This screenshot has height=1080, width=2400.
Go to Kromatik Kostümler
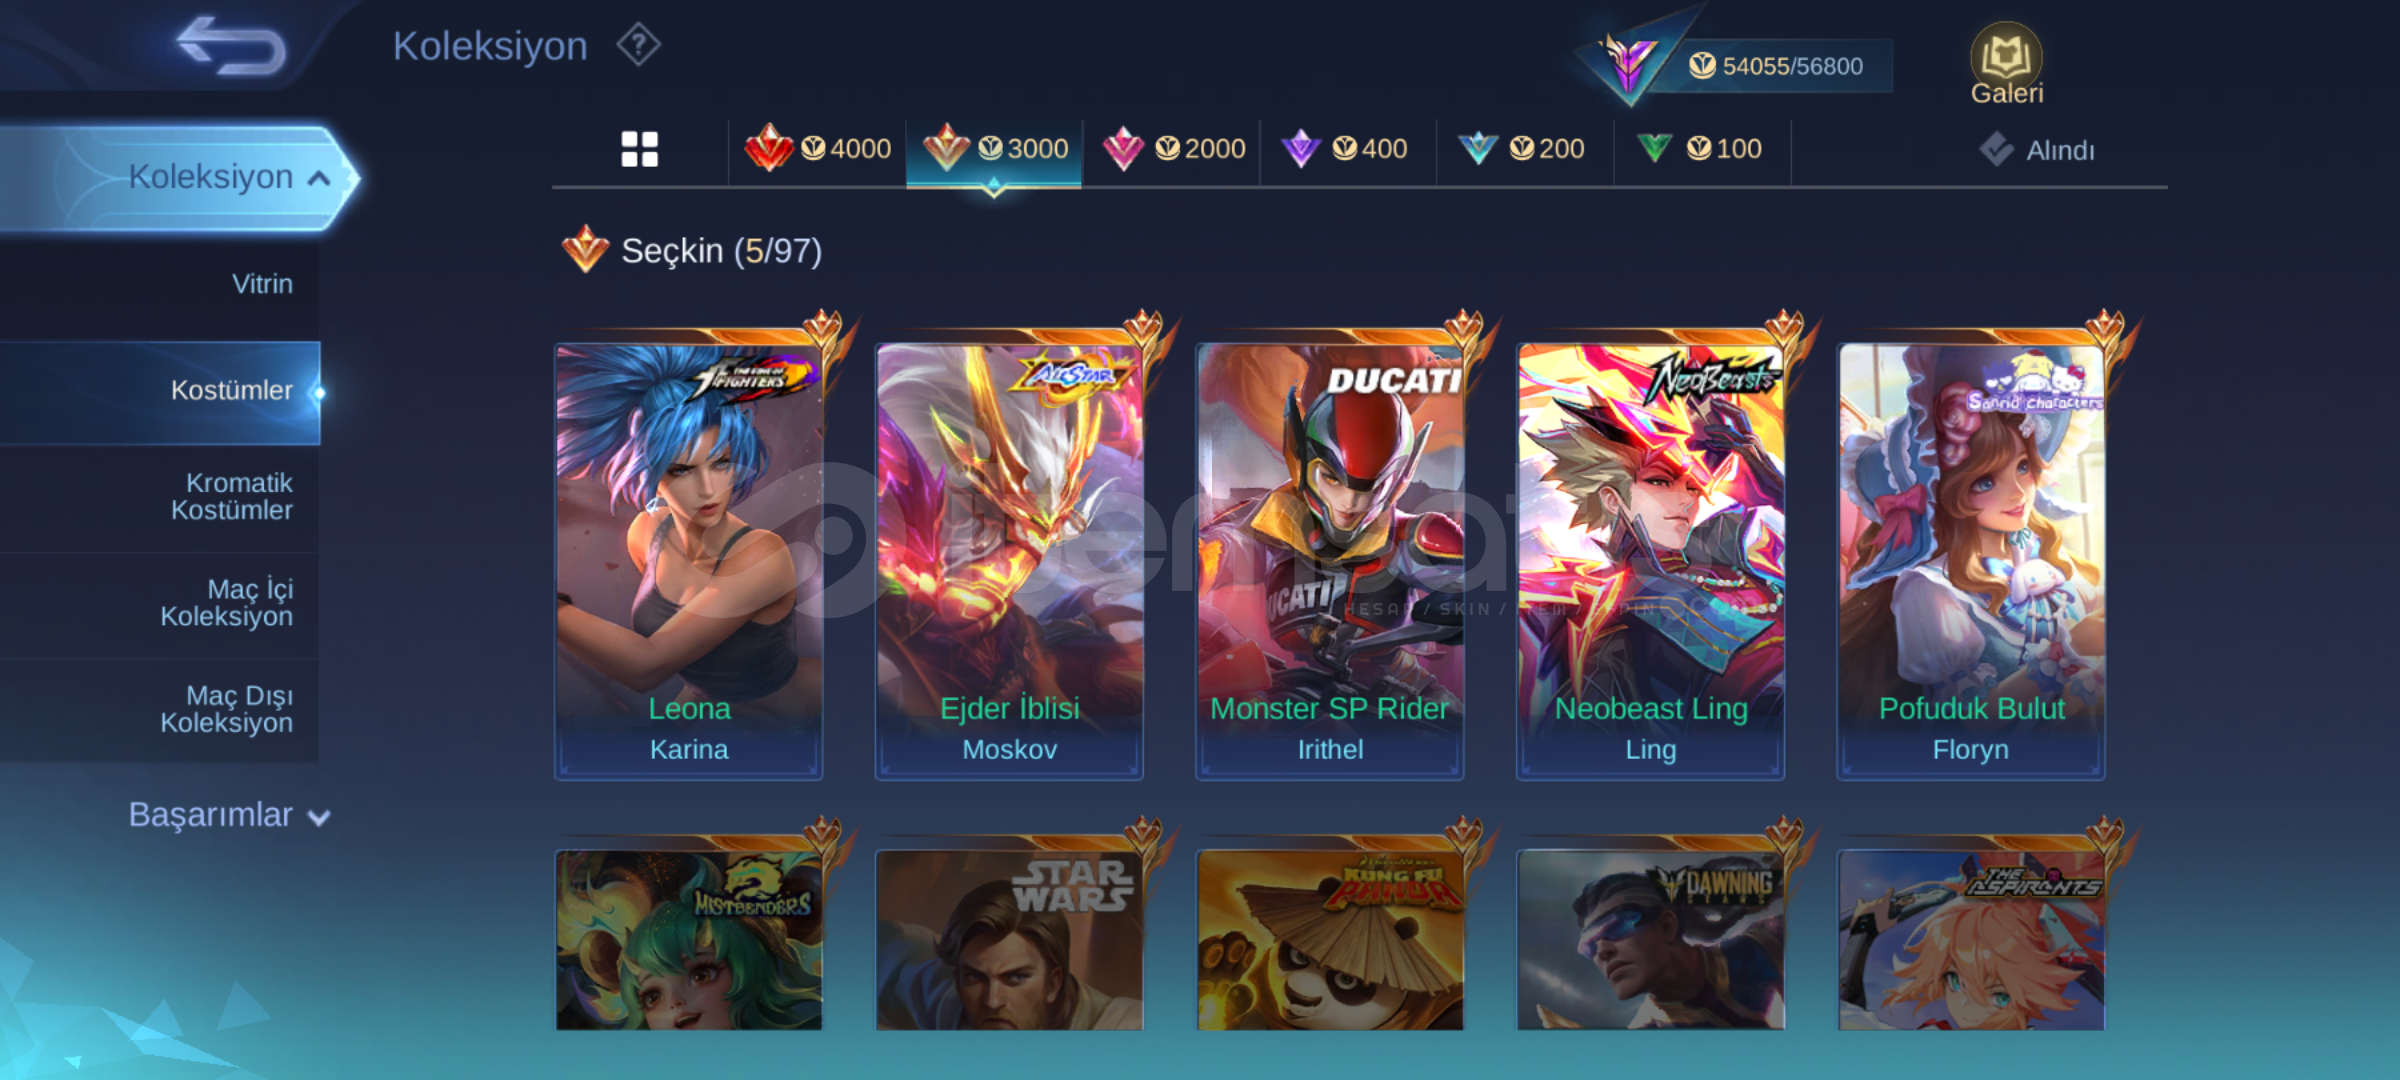pyautogui.click(x=232, y=497)
